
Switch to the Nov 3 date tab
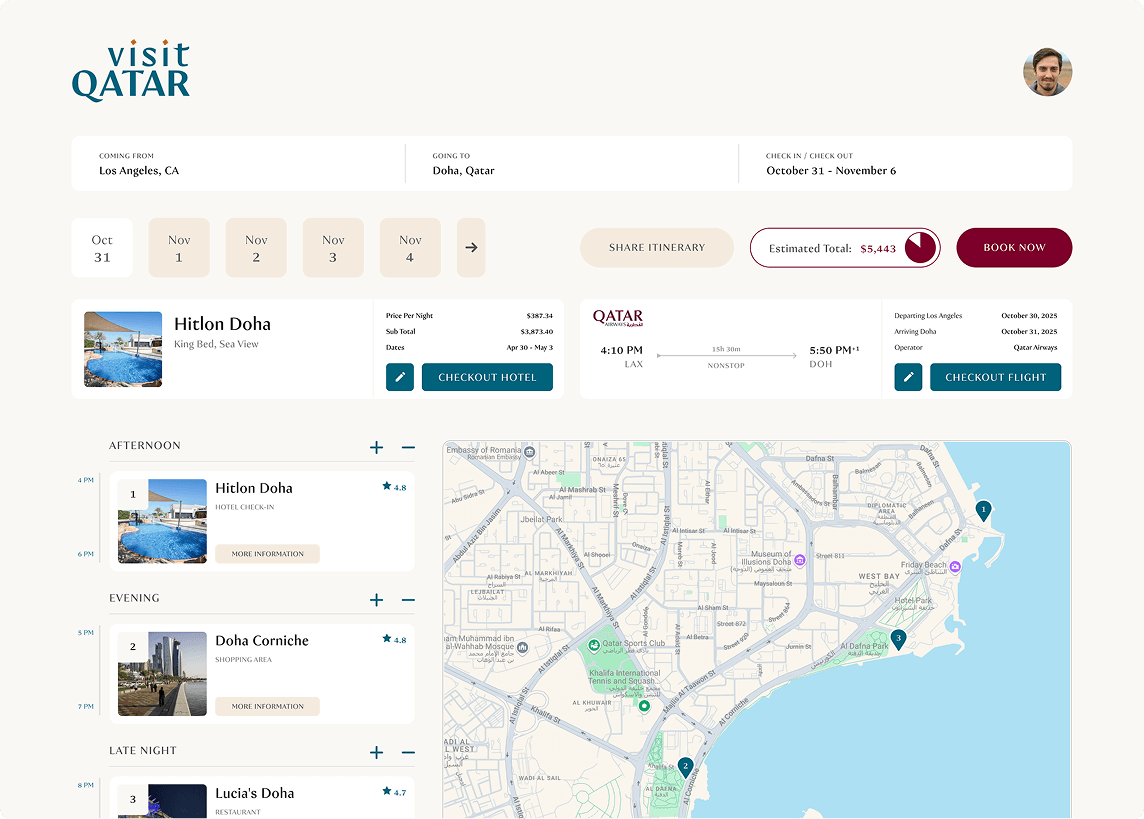[333, 248]
